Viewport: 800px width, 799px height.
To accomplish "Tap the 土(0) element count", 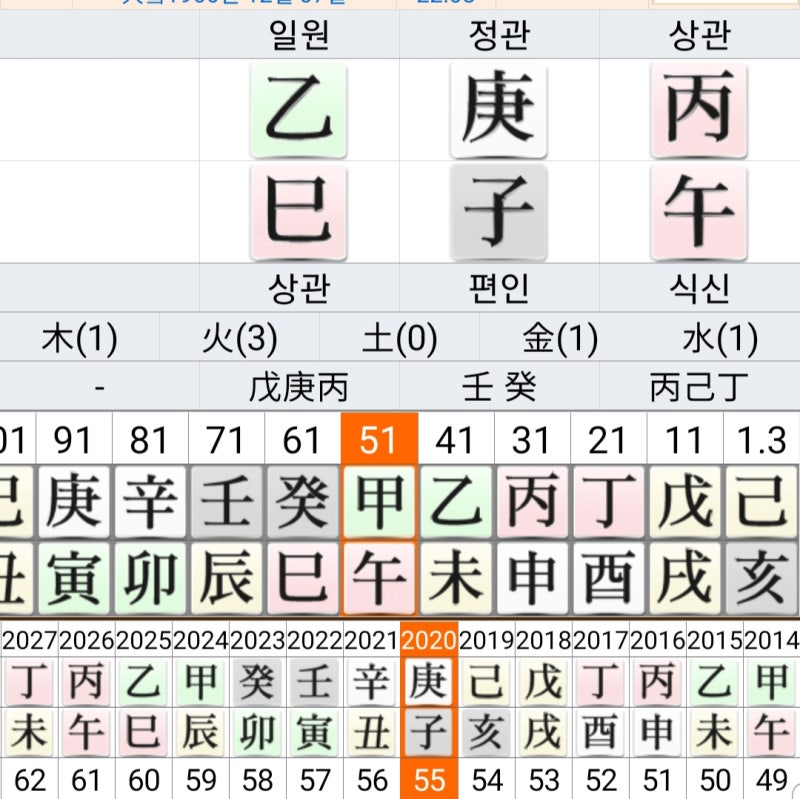I will 399,339.
